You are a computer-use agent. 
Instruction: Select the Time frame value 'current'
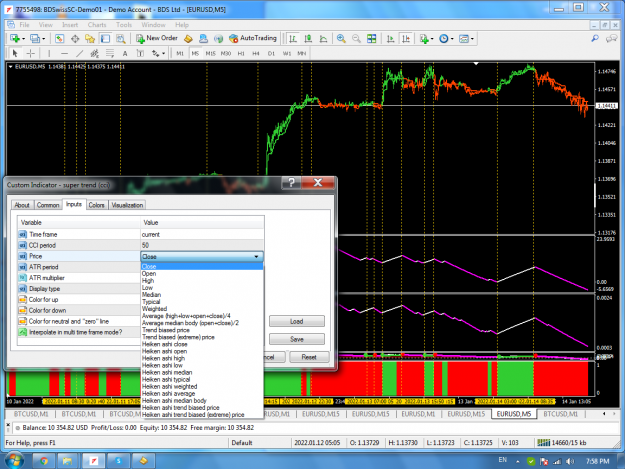click(202, 235)
